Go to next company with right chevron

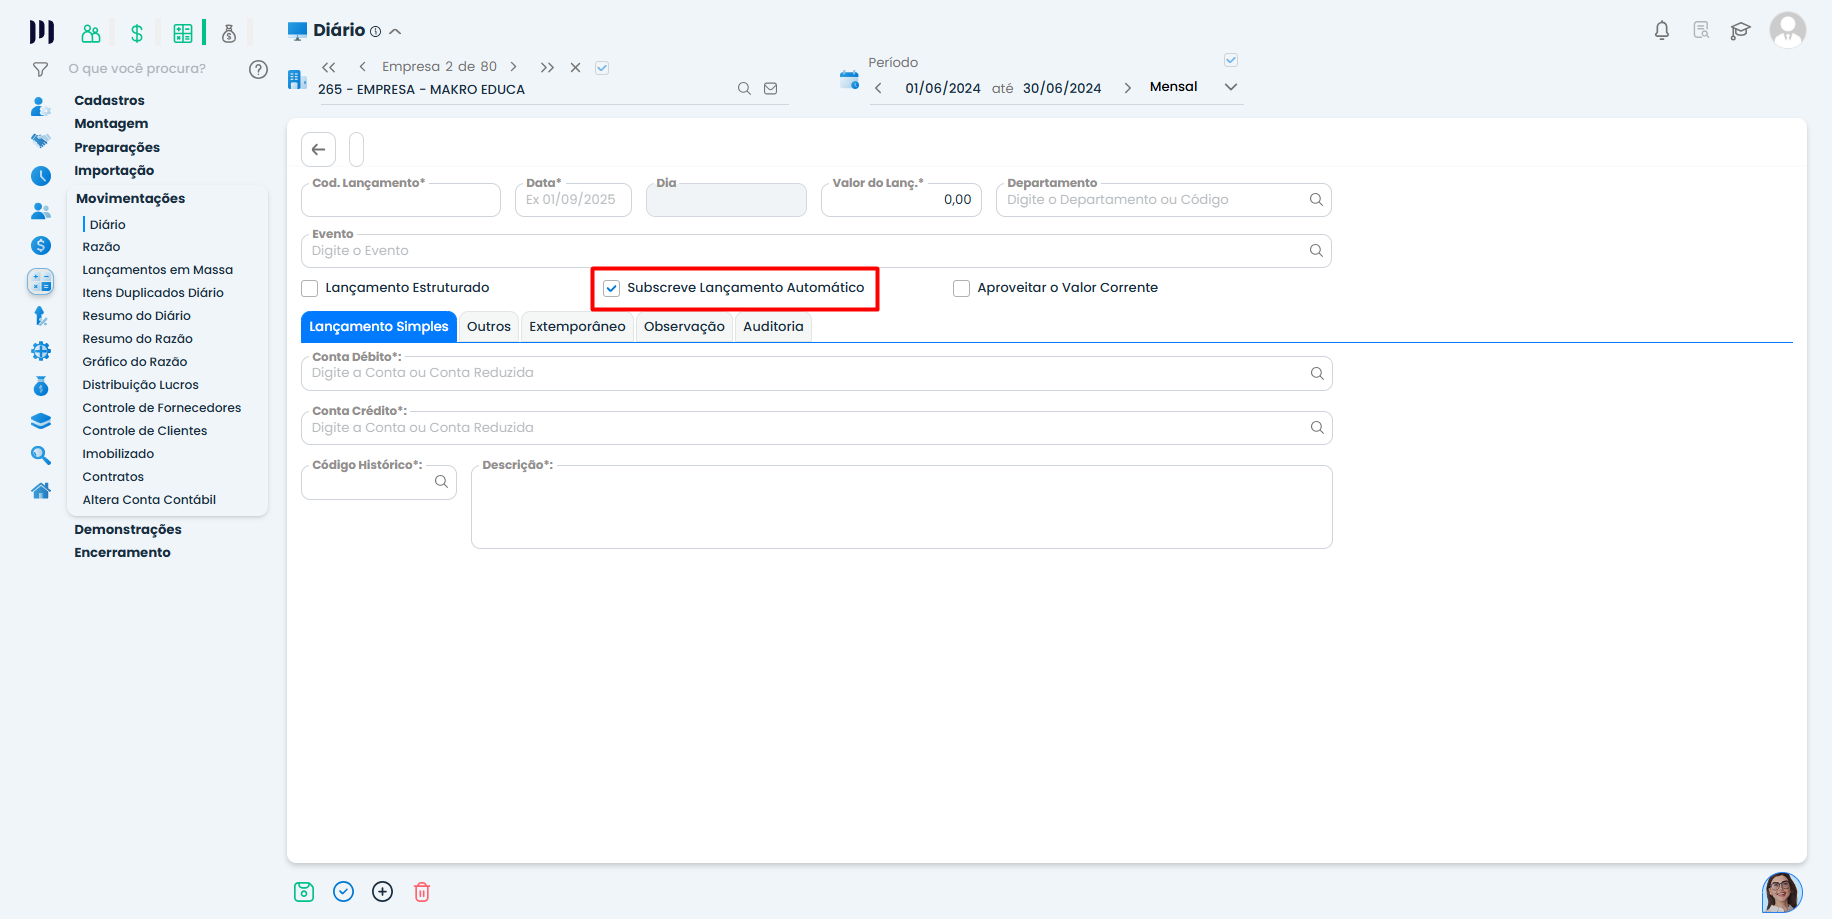pos(514,67)
